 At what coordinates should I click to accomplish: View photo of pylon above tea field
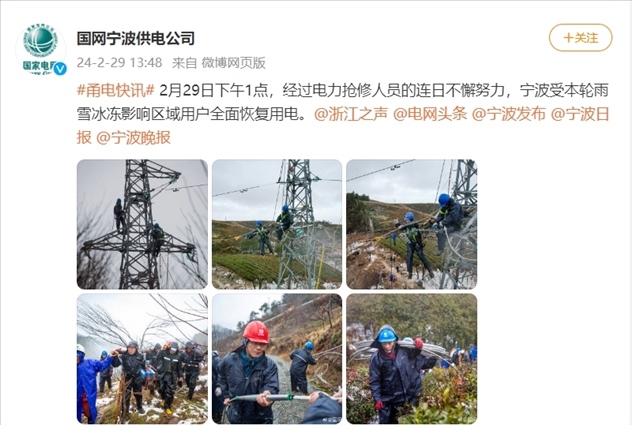tap(277, 224)
